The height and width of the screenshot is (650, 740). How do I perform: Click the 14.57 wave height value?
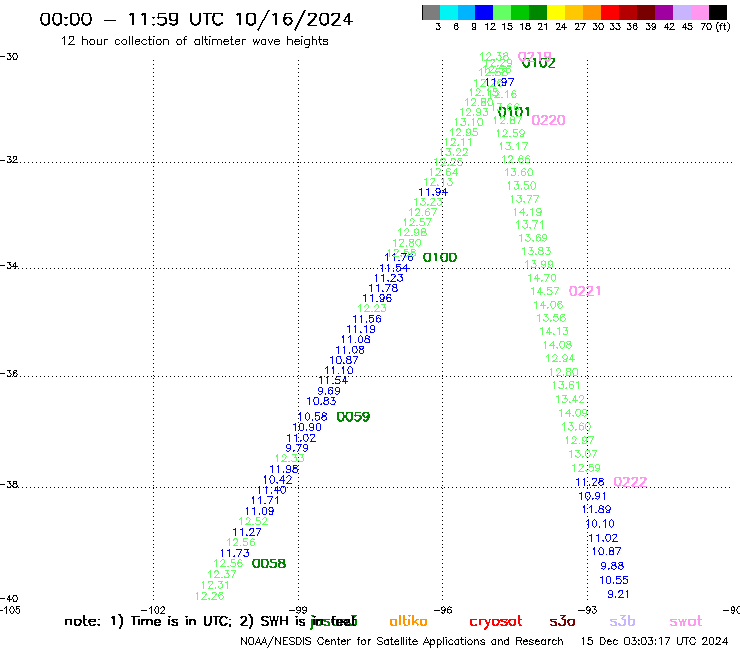(545, 291)
